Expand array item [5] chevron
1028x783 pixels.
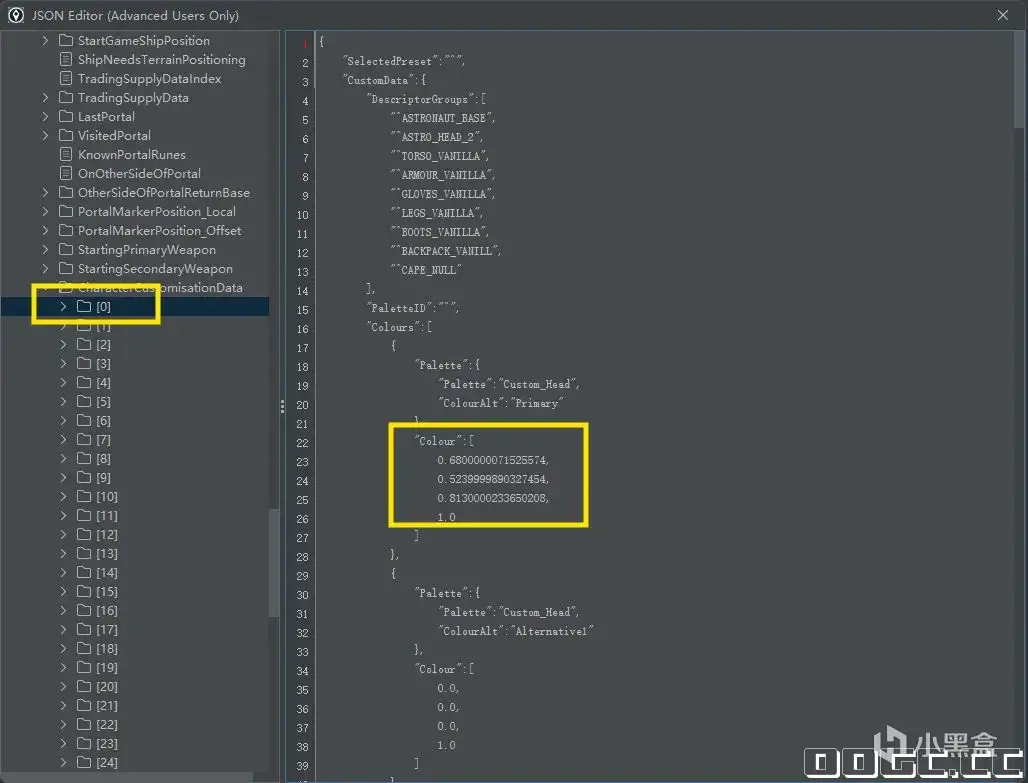63,401
